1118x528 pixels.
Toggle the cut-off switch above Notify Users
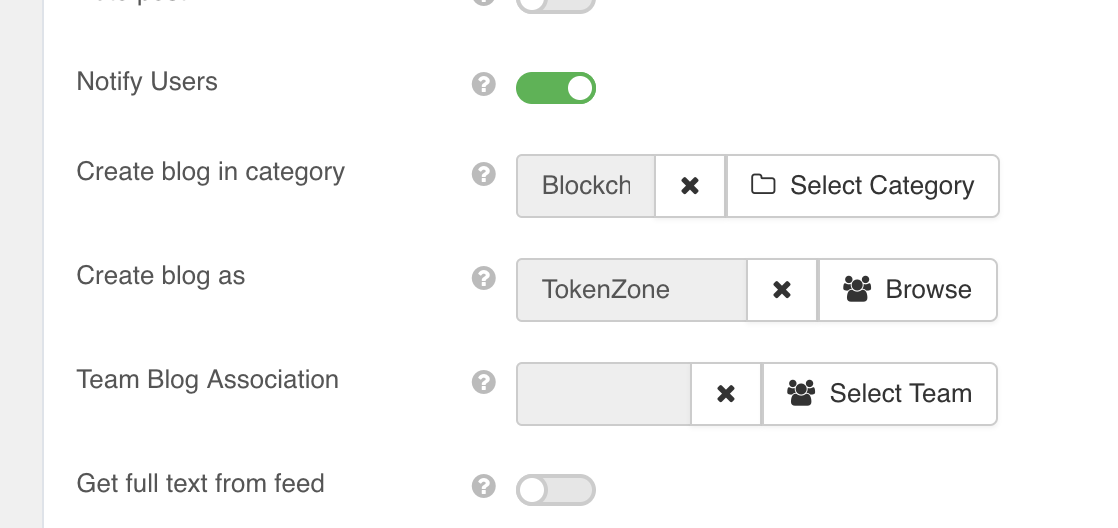click(x=556, y=4)
